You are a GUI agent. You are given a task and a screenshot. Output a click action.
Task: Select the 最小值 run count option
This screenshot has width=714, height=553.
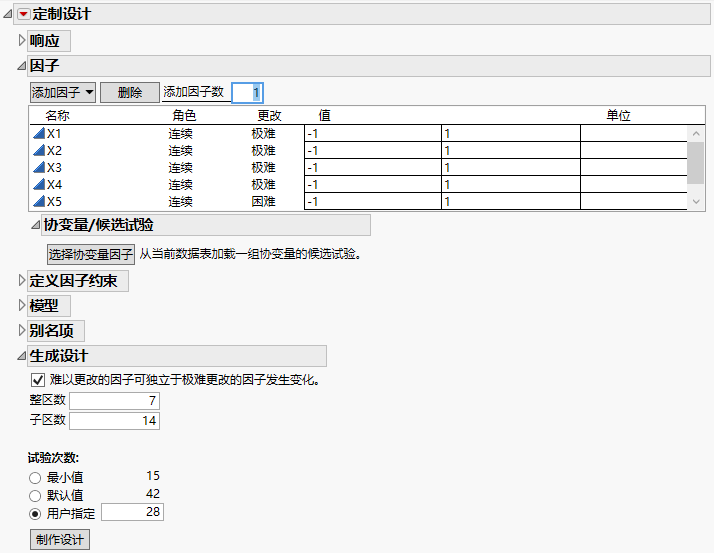coord(35,478)
